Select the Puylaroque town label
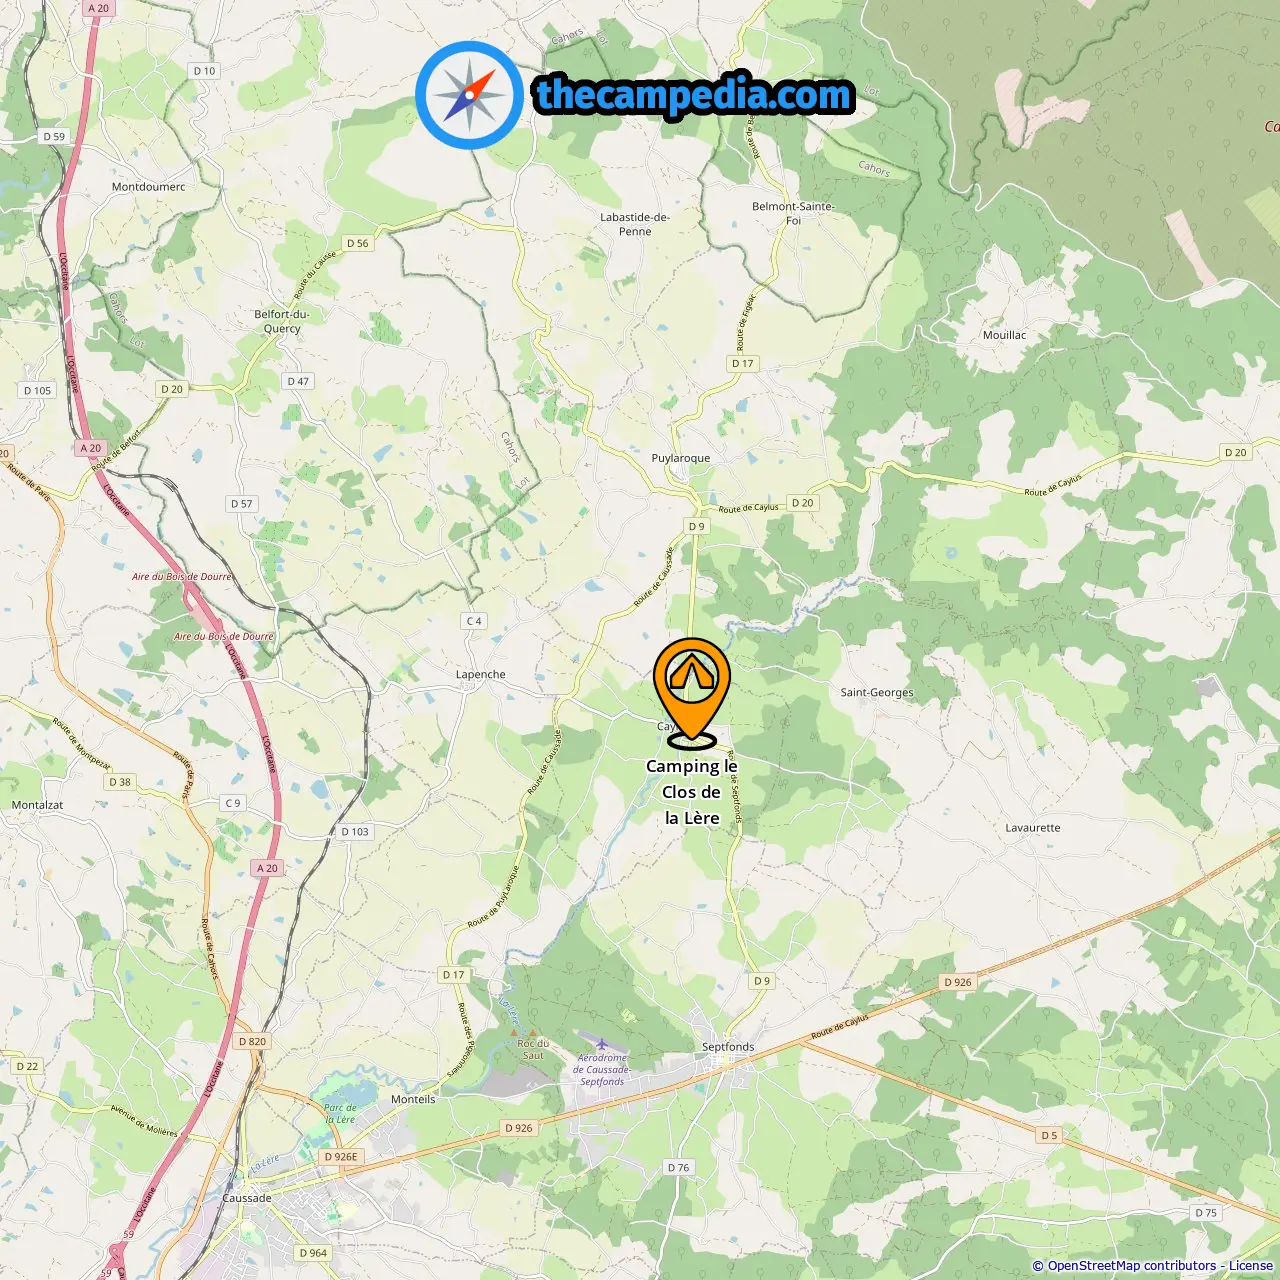1280x1280 pixels. coord(681,458)
